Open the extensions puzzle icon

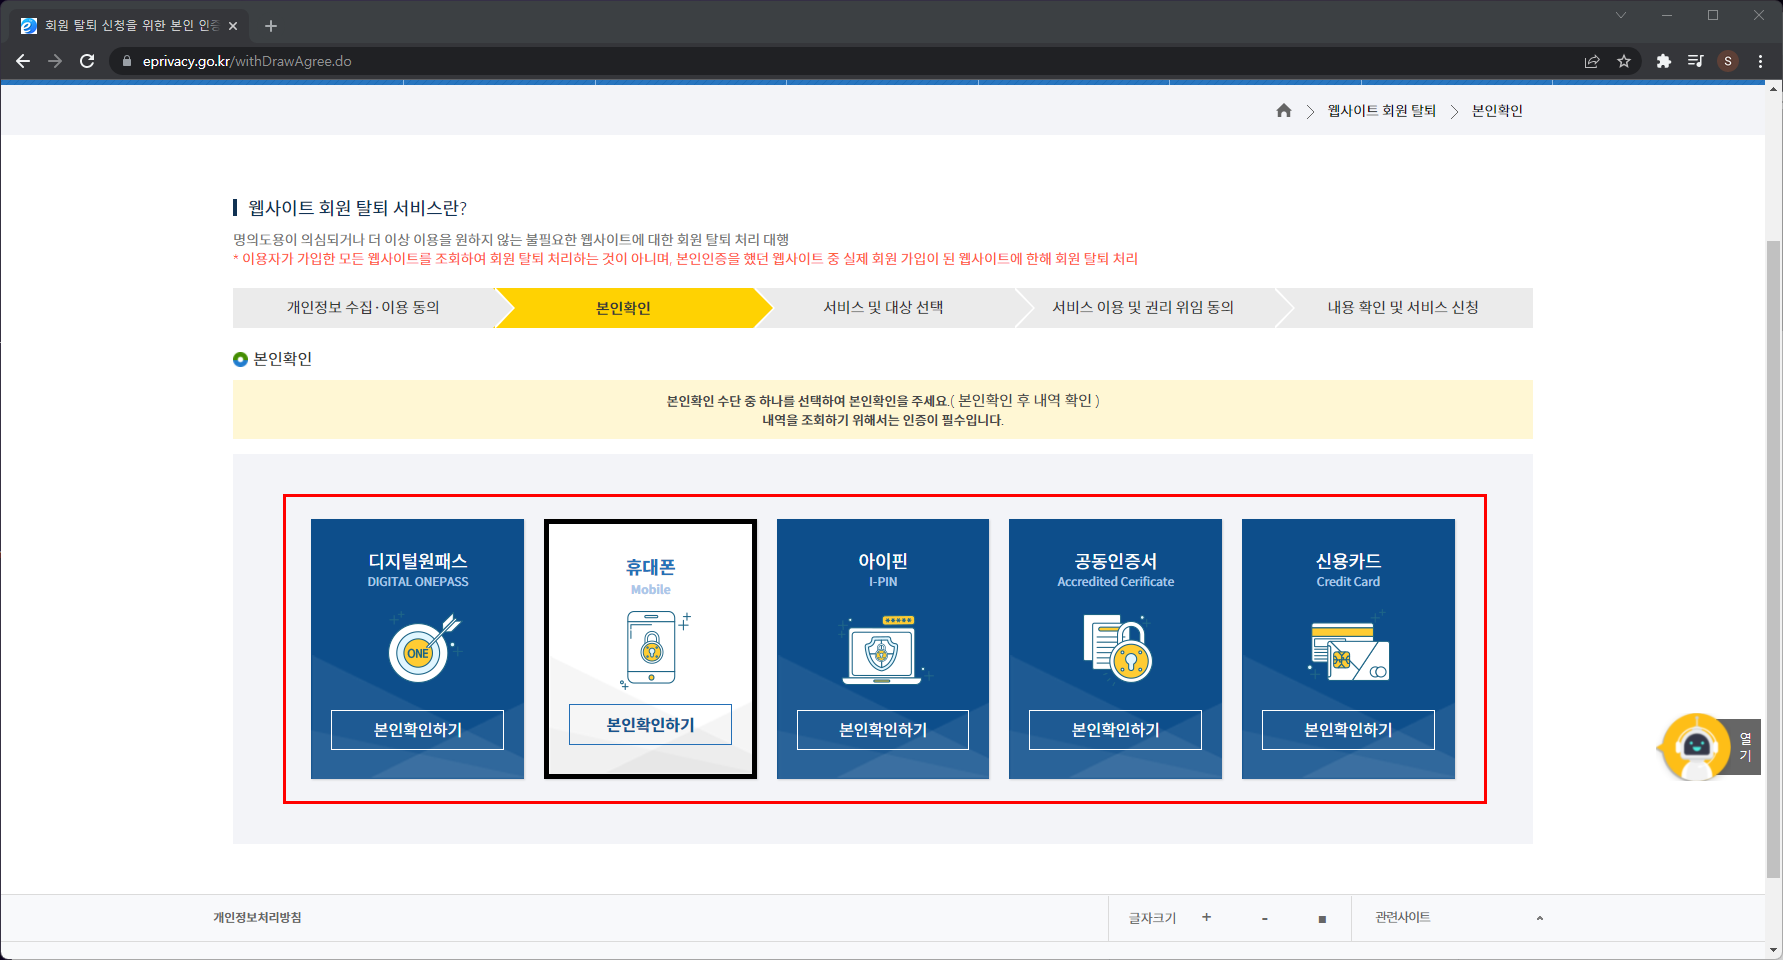pos(1664,61)
